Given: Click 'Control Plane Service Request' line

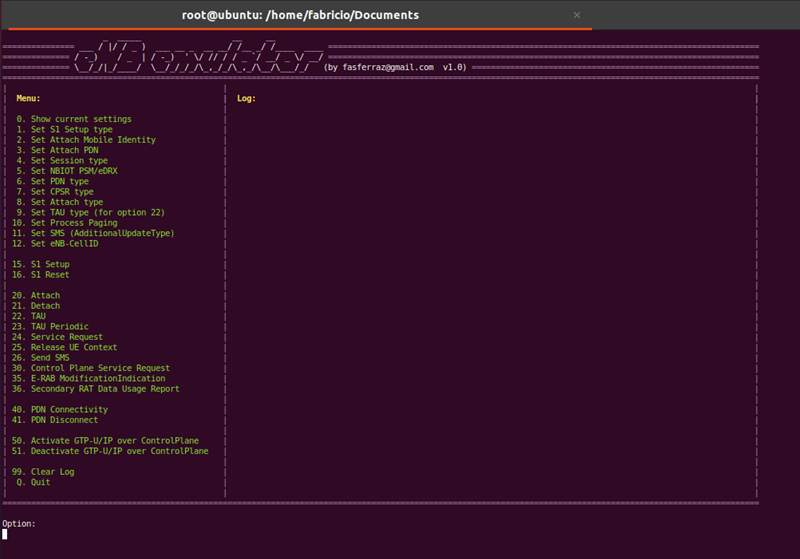Looking at the screenshot, I should coord(91,368).
